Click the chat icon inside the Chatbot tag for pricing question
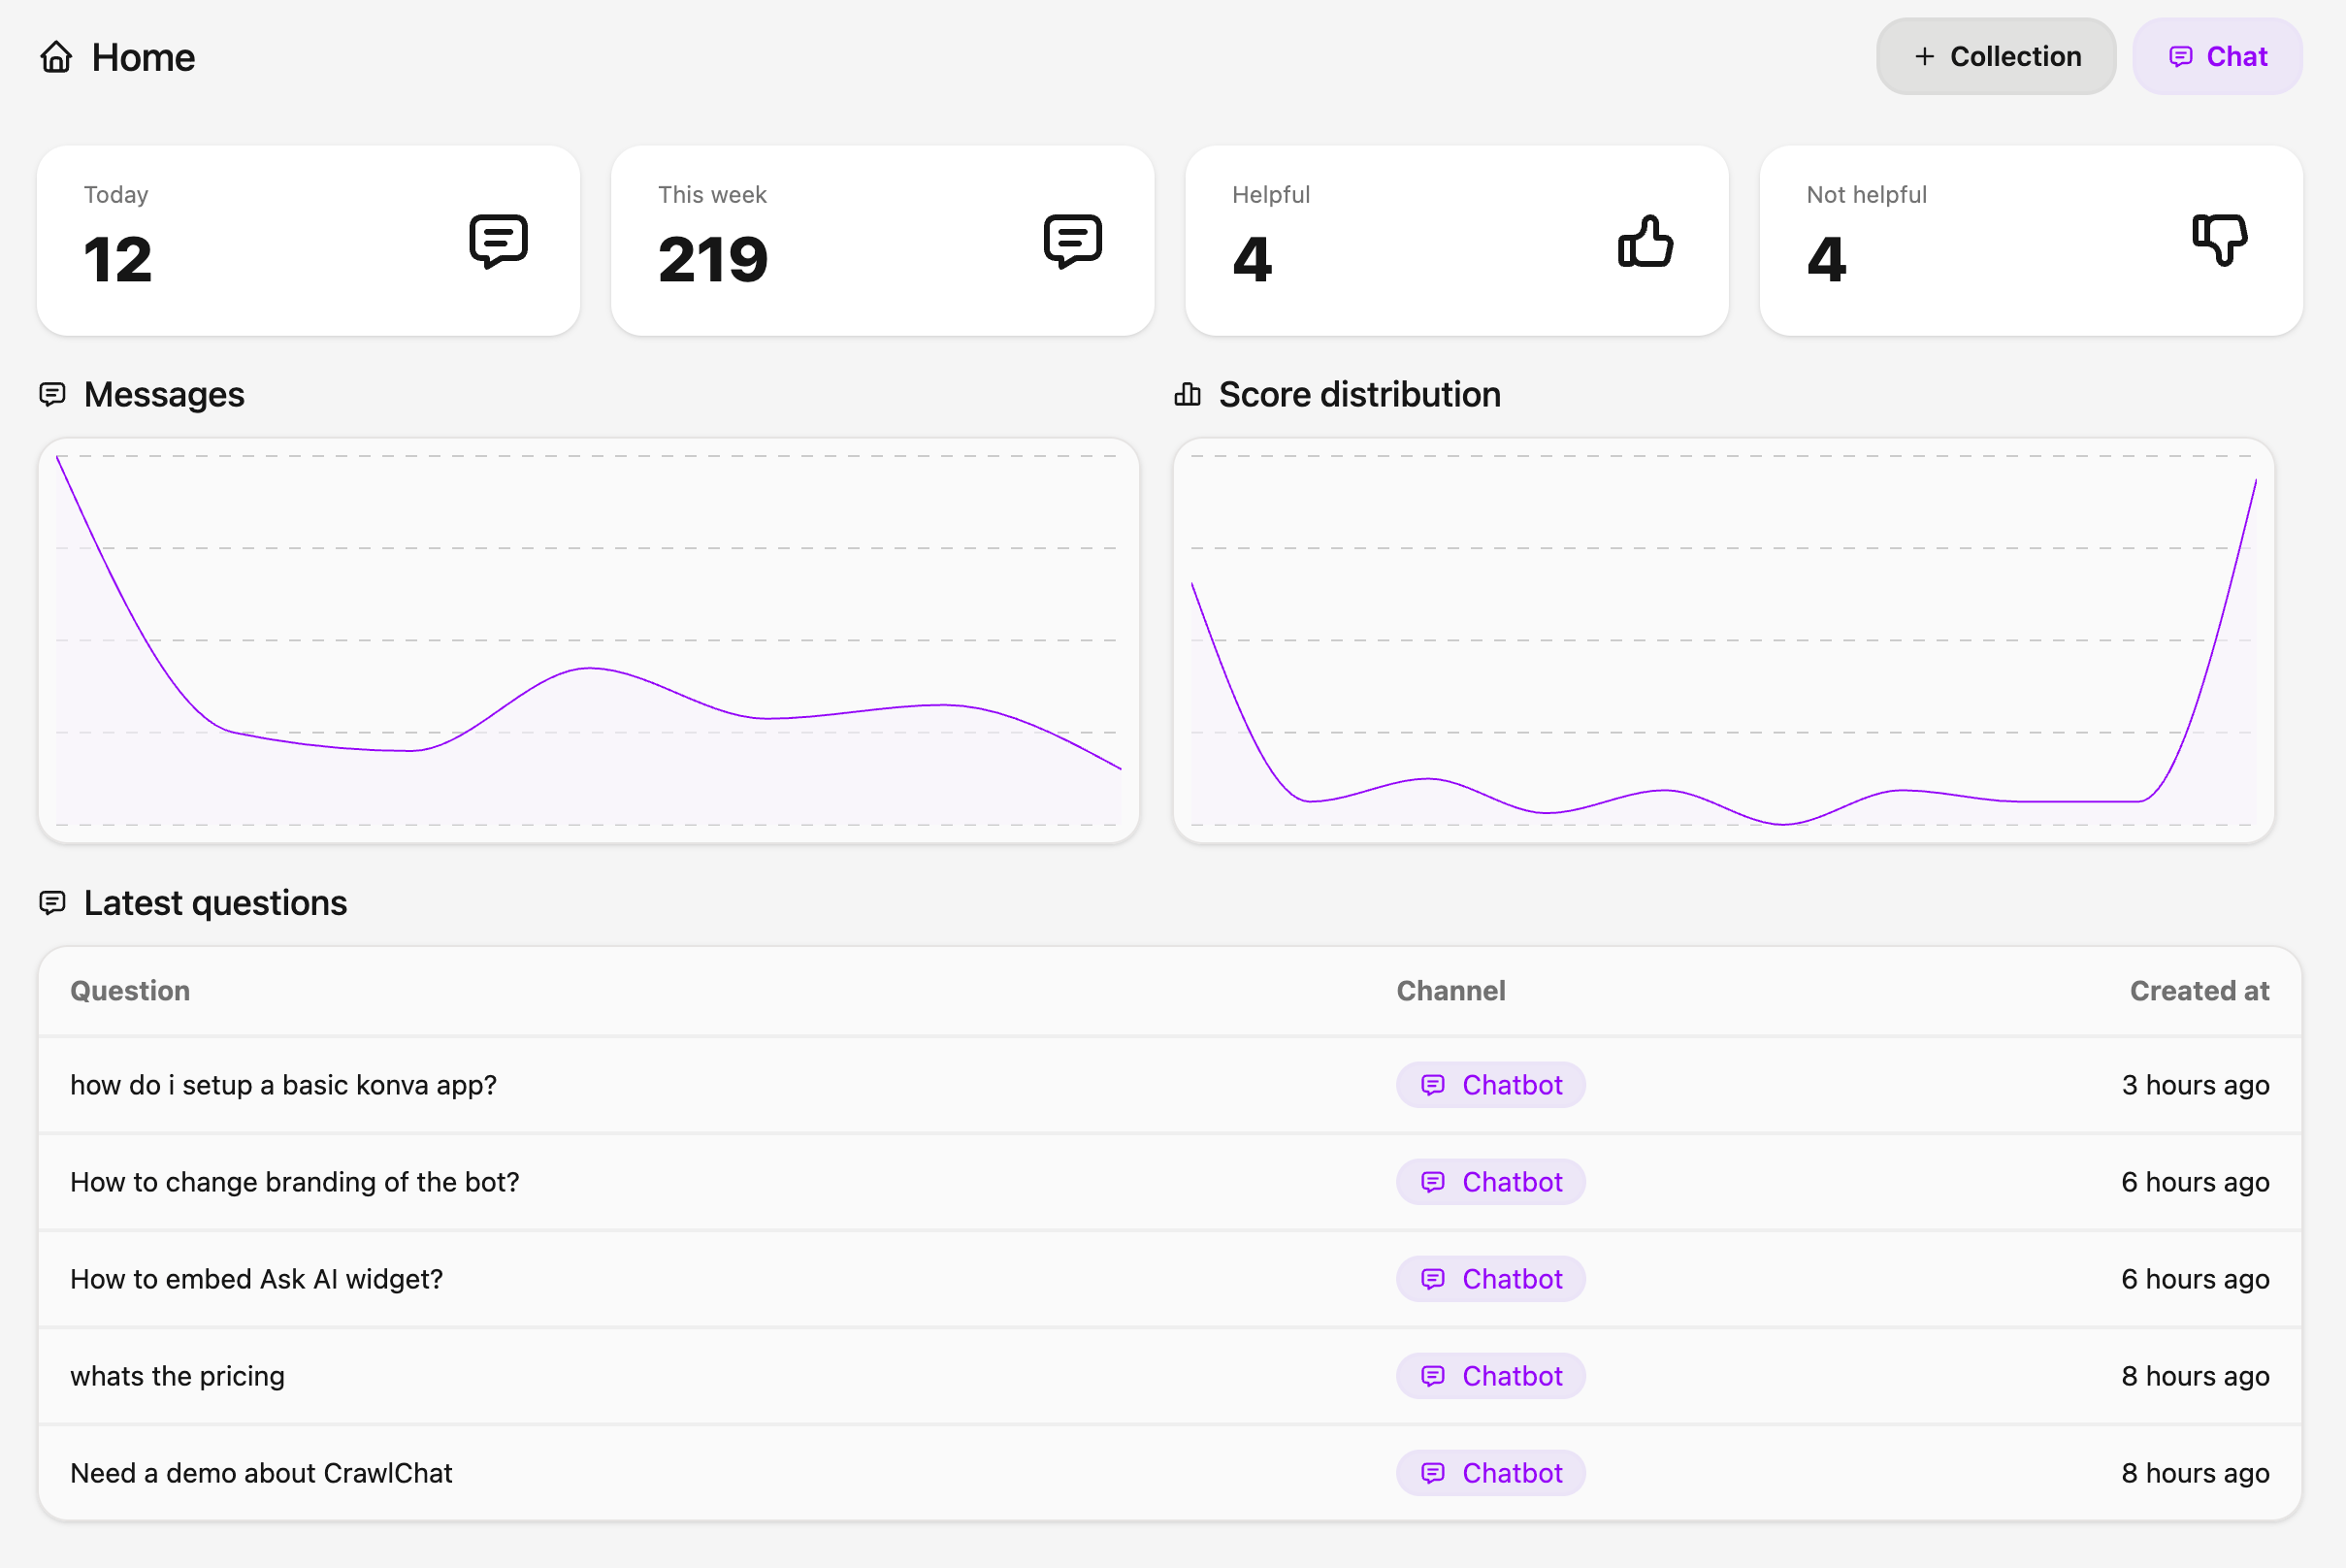This screenshot has height=1568, width=2346. [1433, 1376]
